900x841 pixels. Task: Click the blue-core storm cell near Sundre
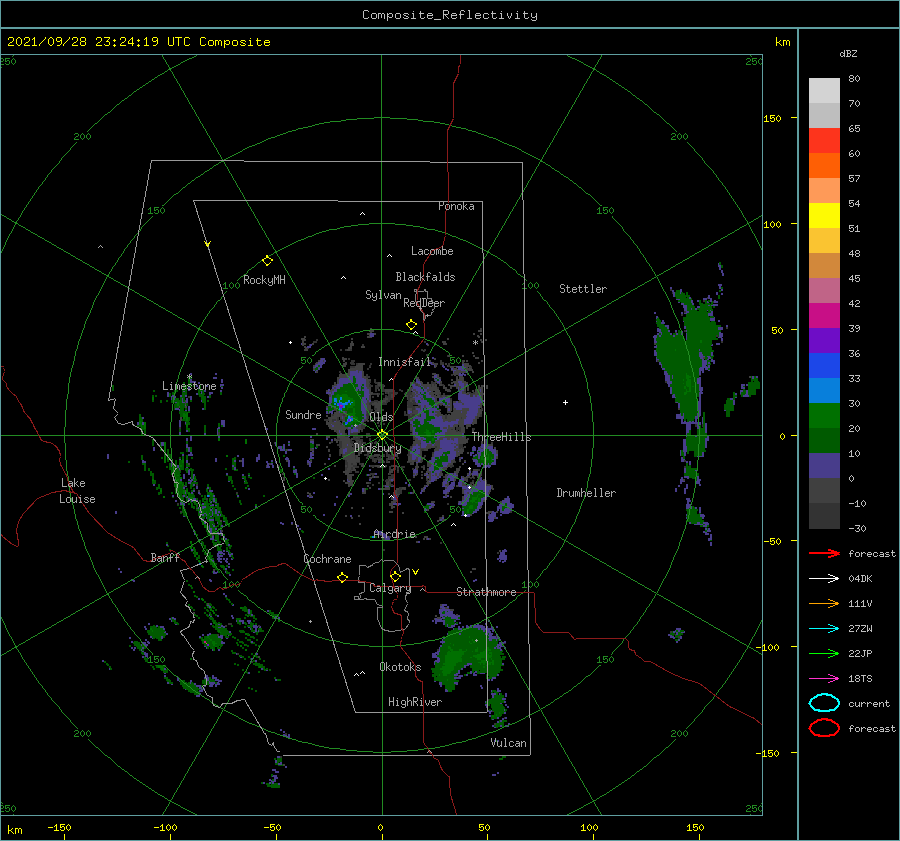click(346, 402)
